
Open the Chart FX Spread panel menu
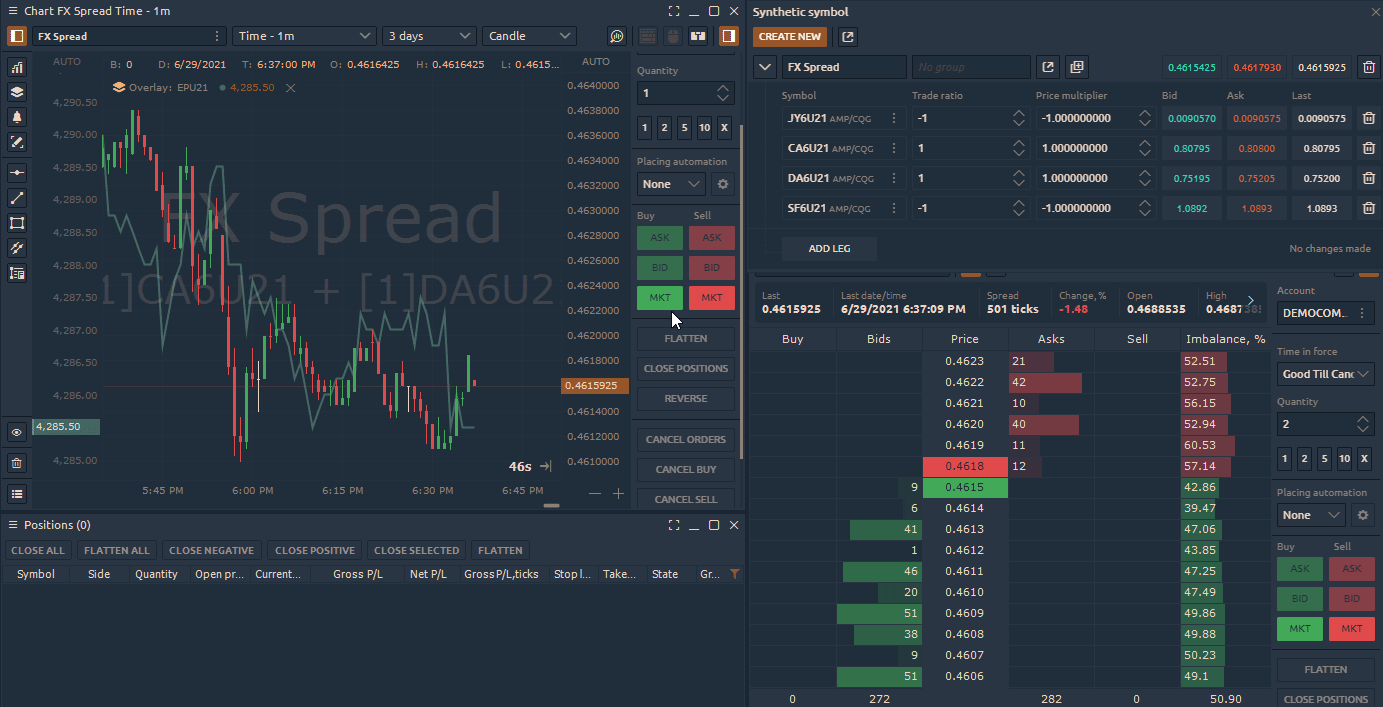pos(13,12)
